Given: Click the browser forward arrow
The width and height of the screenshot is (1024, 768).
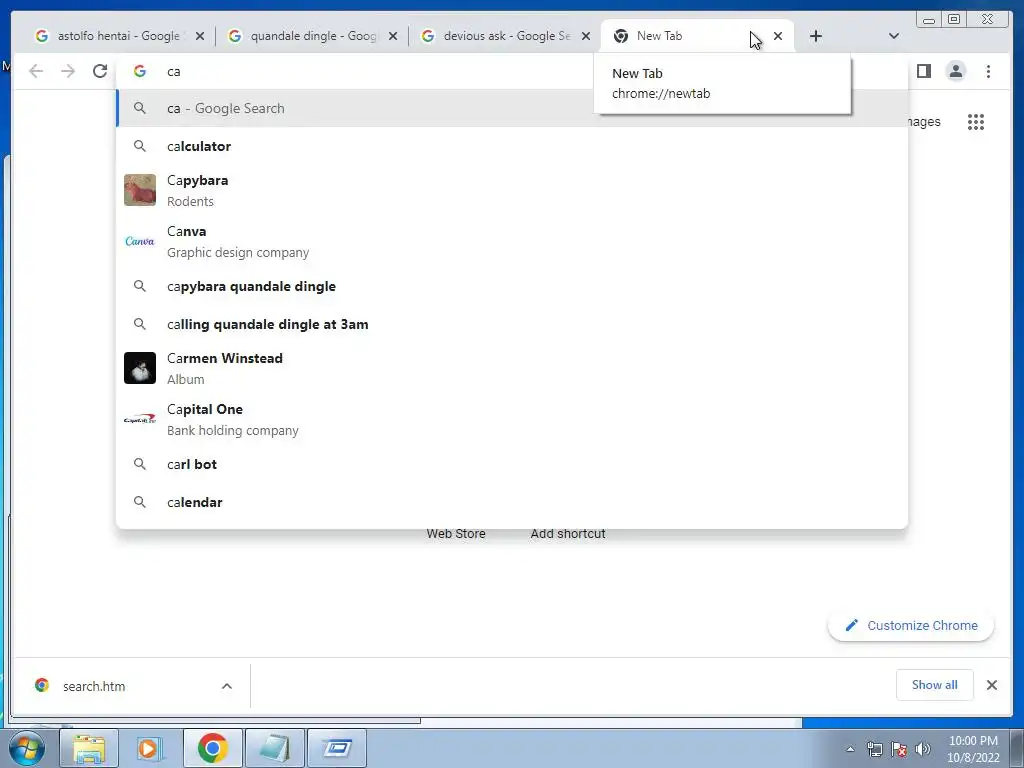Looking at the screenshot, I should (x=68, y=71).
